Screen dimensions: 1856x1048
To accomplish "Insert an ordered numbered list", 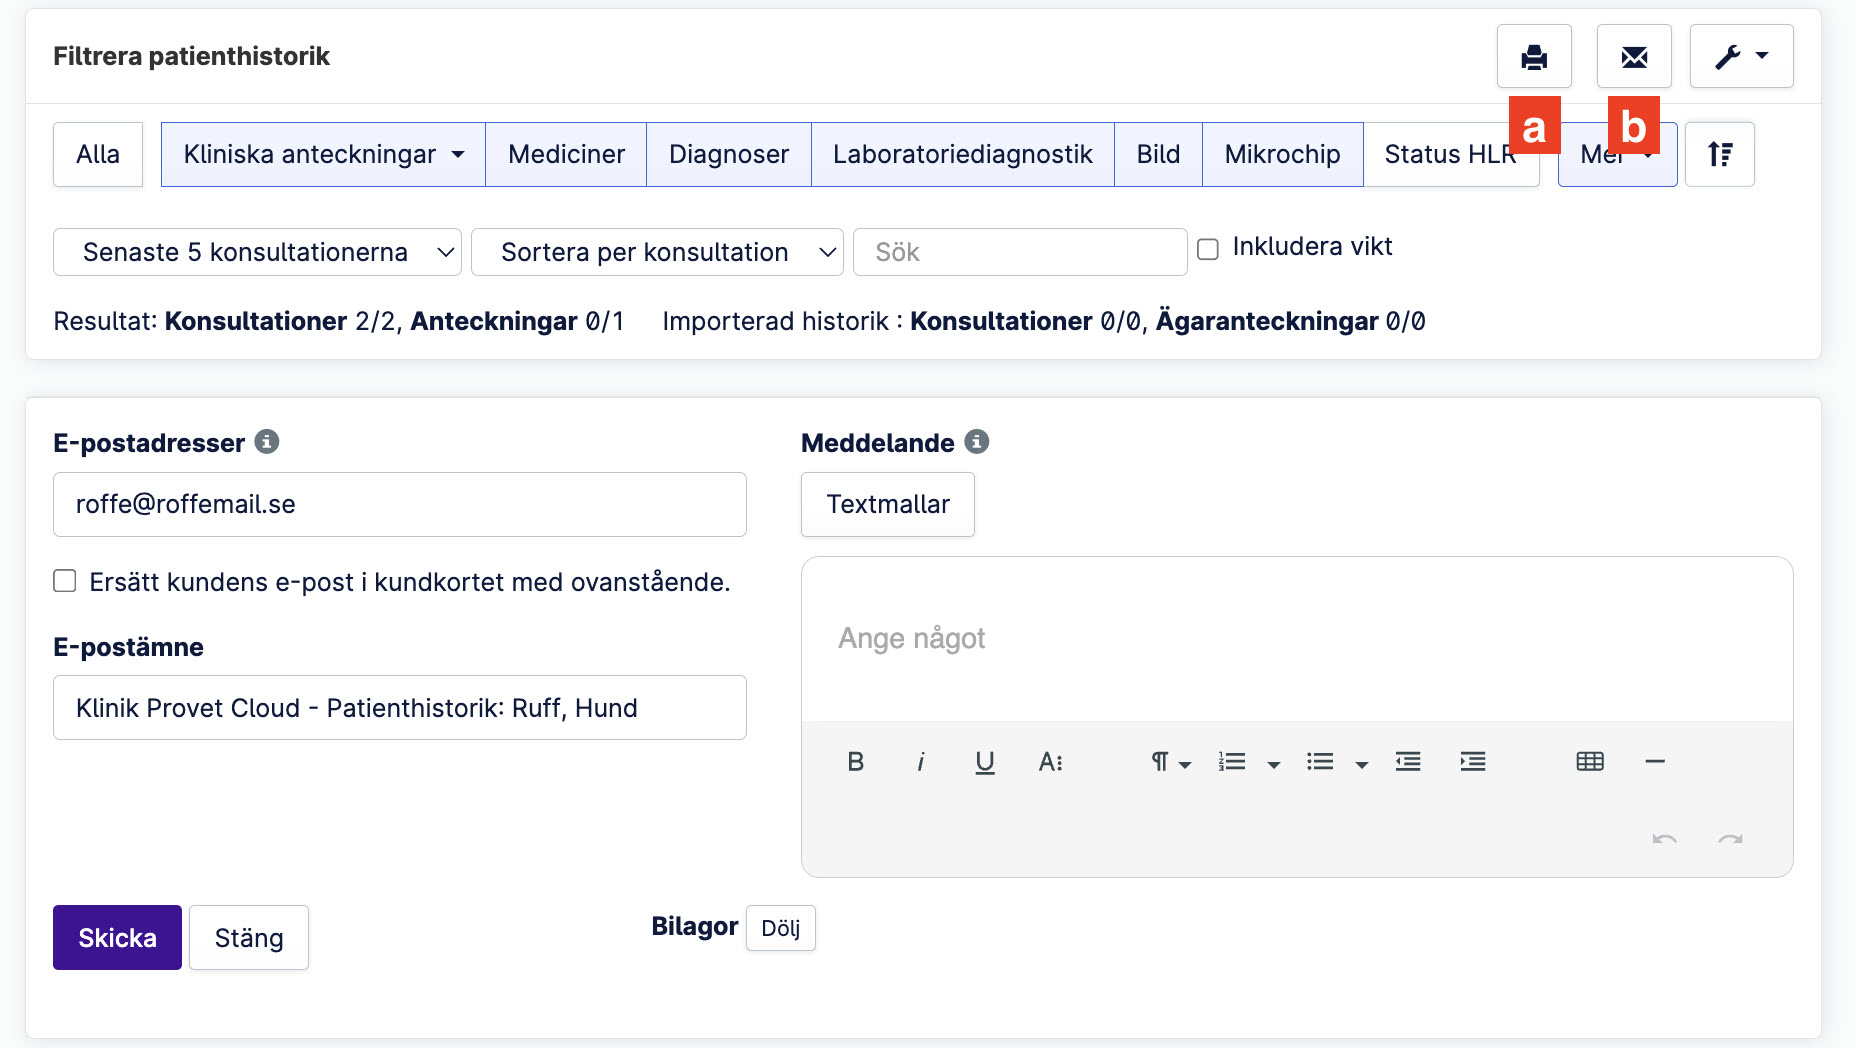I will (1232, 762).
